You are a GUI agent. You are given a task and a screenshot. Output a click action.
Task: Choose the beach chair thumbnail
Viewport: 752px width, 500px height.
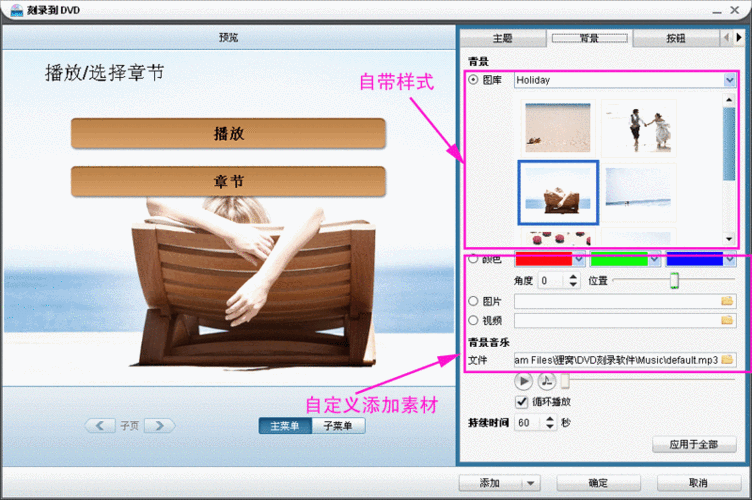click(558, 193)
